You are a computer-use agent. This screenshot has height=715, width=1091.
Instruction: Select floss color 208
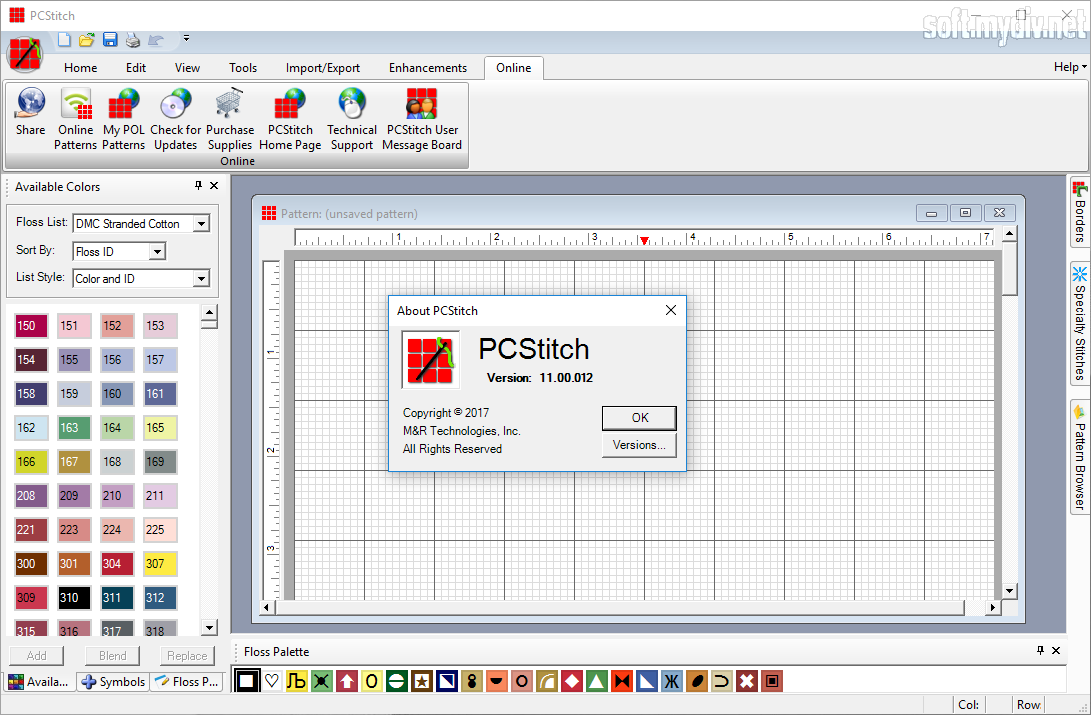[31, 496]
